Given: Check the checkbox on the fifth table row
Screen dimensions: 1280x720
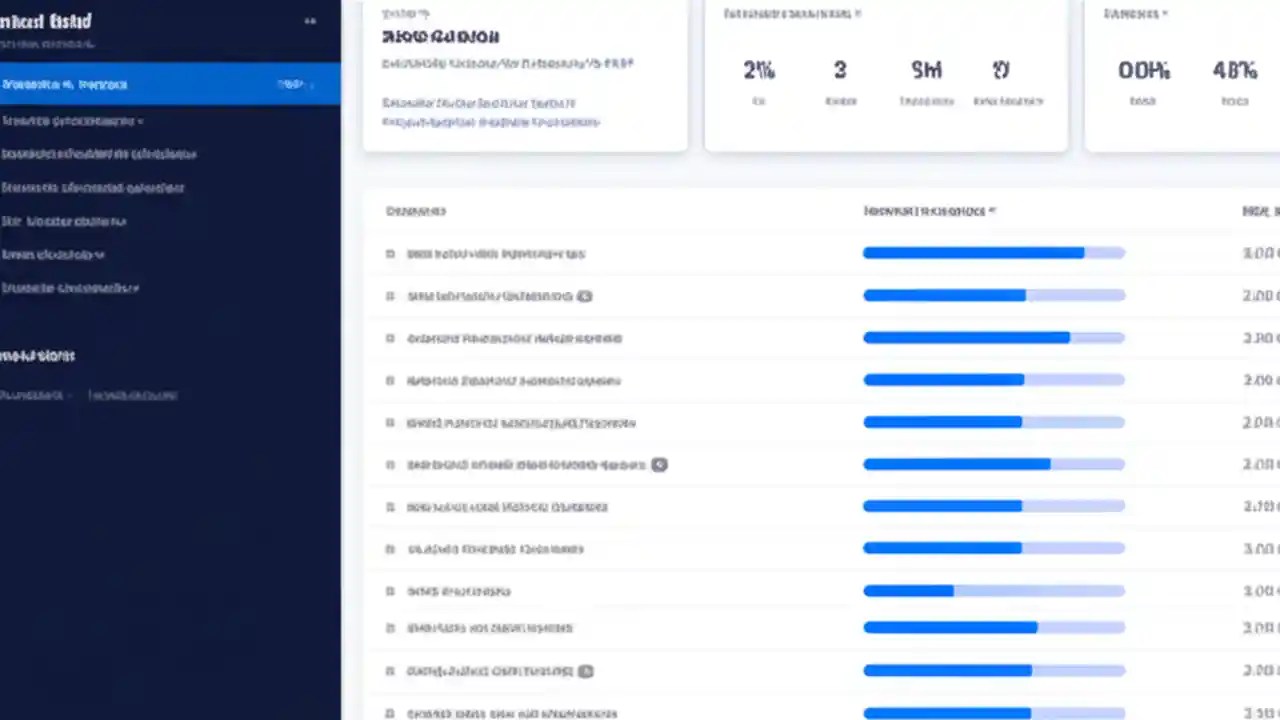Looking at the screenshot, I should tap(390, 423).
